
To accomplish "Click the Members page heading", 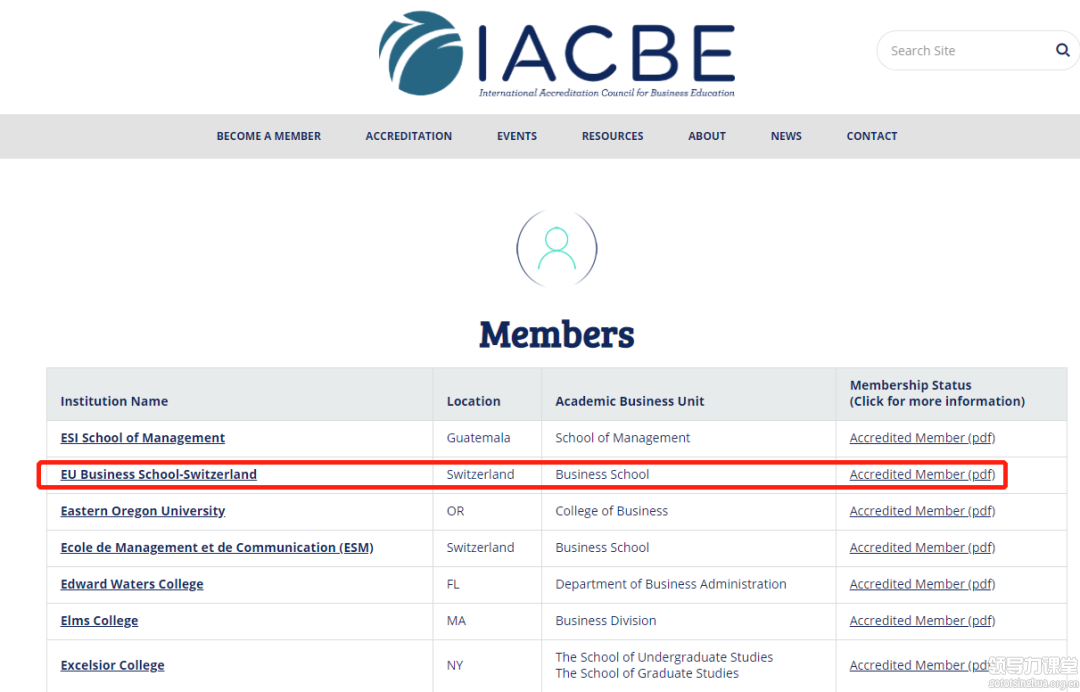I will click(x=557, y=335).
